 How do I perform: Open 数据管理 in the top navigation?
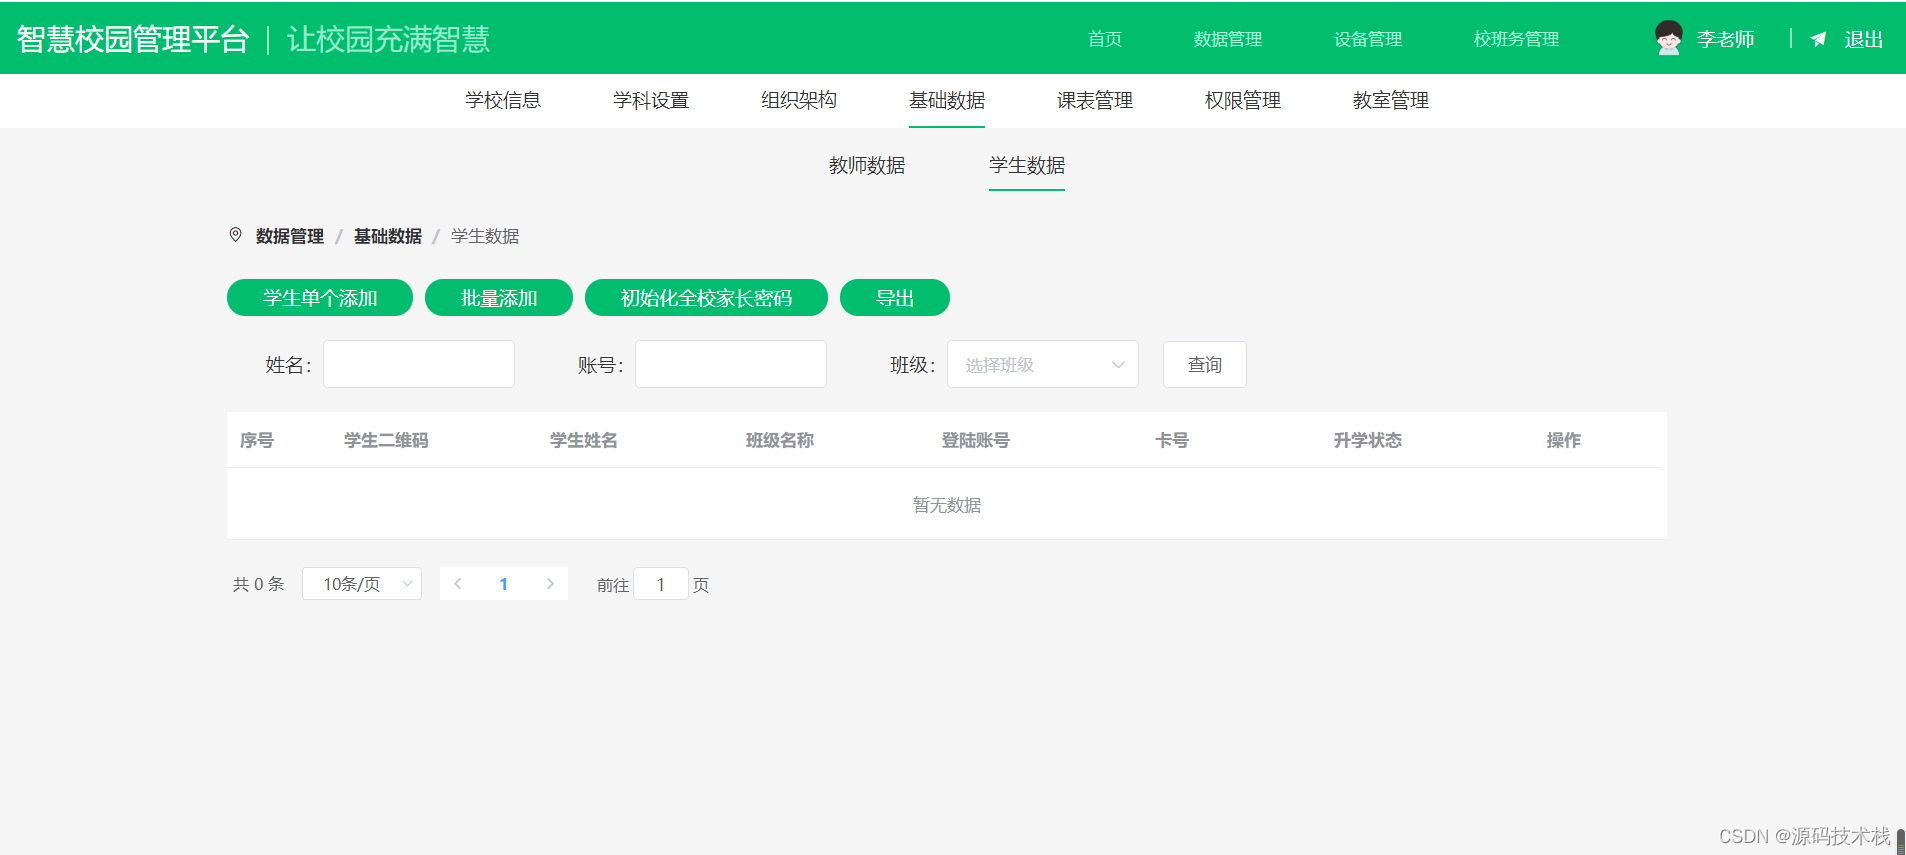[x=1228, y=39]
